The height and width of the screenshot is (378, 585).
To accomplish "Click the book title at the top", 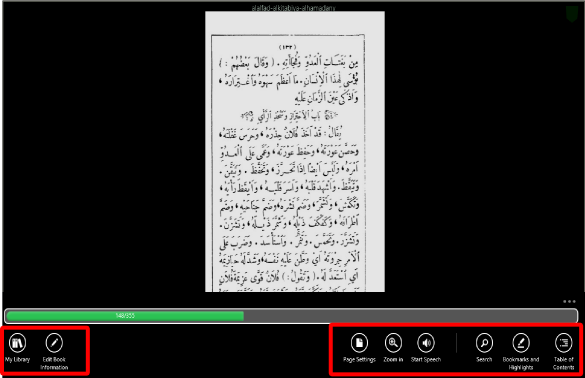I will tap(293, 7).
